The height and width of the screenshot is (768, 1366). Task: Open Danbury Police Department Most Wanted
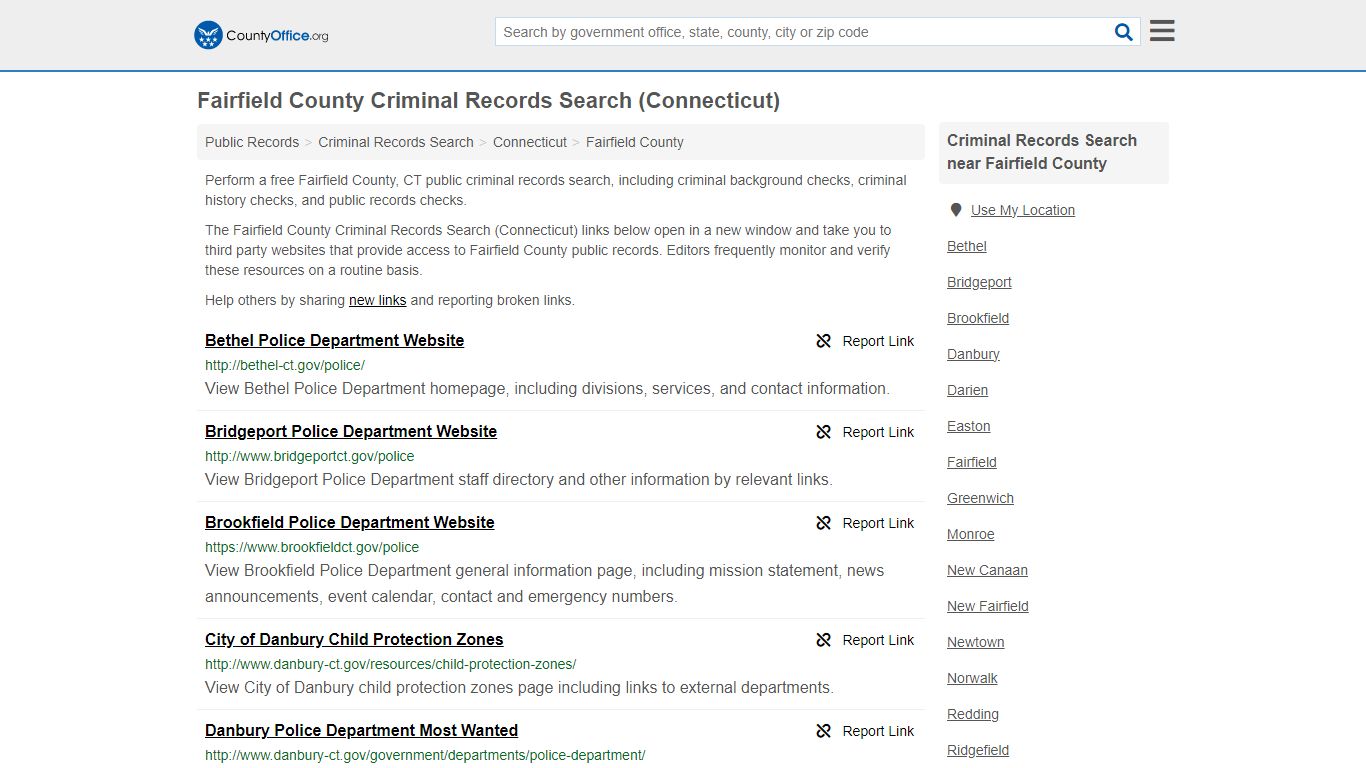tap(361, 730)
